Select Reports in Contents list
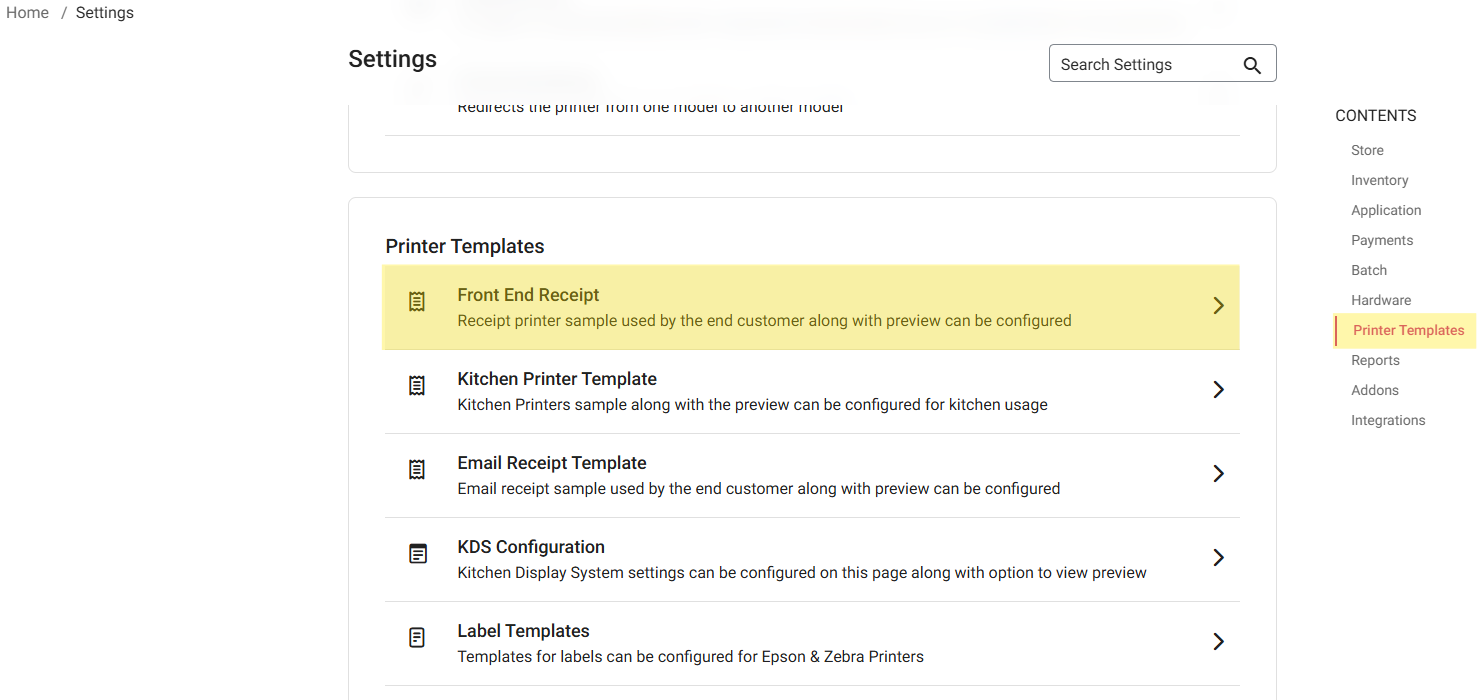Image resolution: width=1477 pixels, height=700 pixels. [x=1375, y=360]
